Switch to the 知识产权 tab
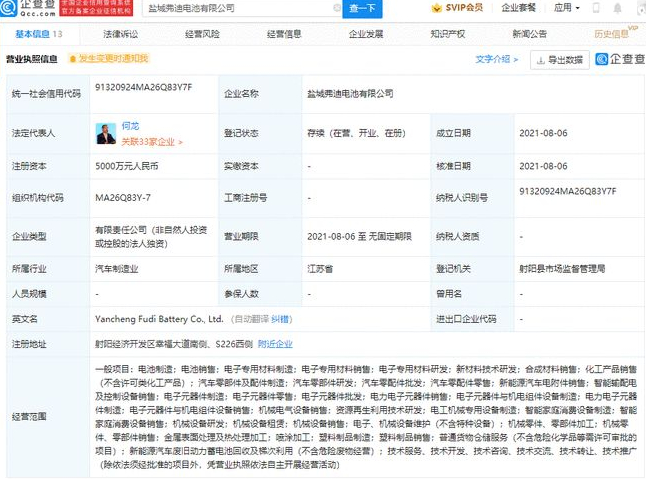Viewport: 646px width, 479px height. click(448, 34)
